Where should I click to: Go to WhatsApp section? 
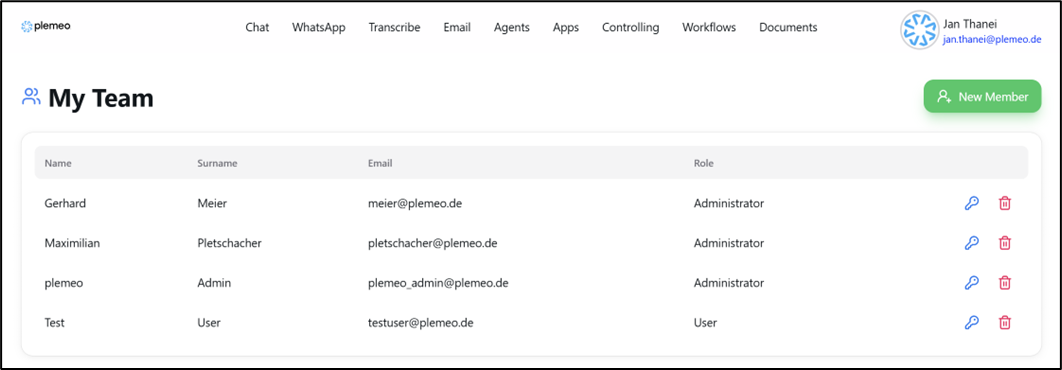pyautogui.click(x=319, y=27)
